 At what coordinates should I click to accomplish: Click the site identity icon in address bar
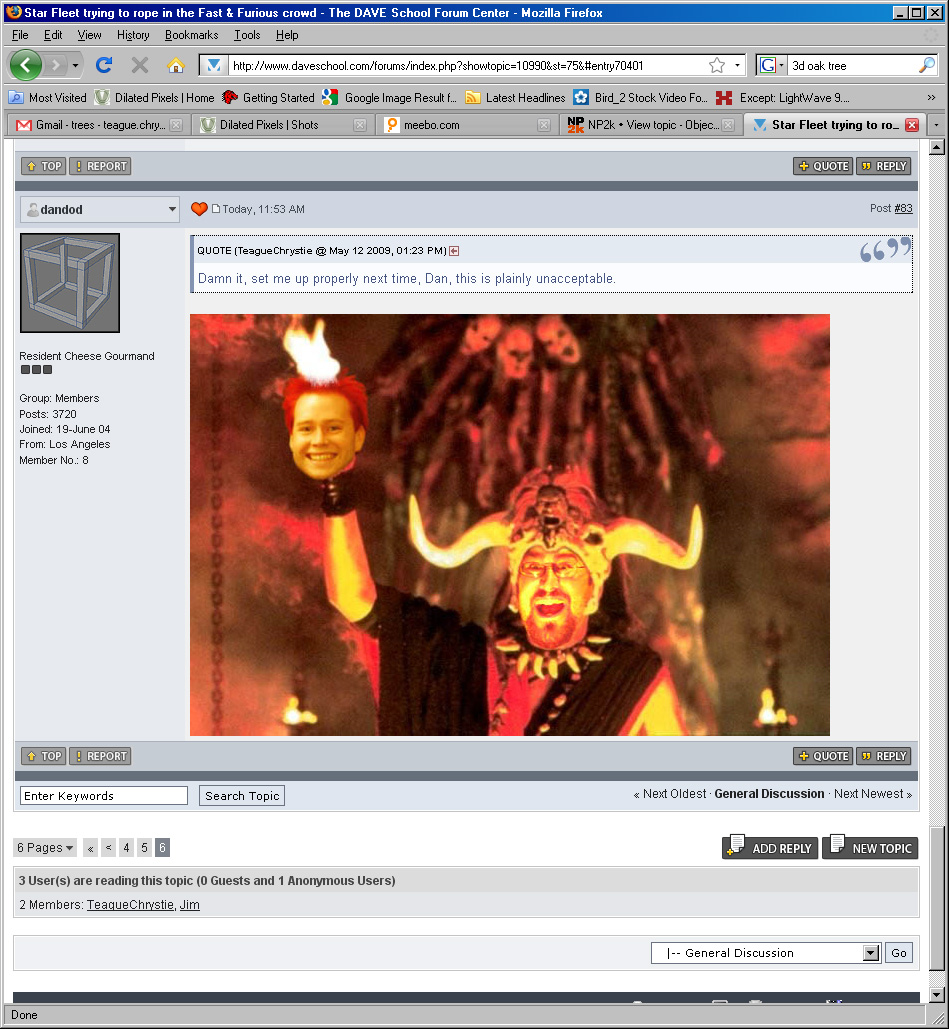(213, 65)
